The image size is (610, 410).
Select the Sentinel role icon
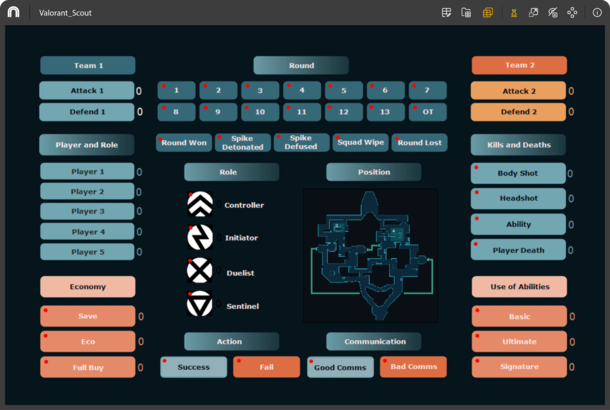(200, 303)
